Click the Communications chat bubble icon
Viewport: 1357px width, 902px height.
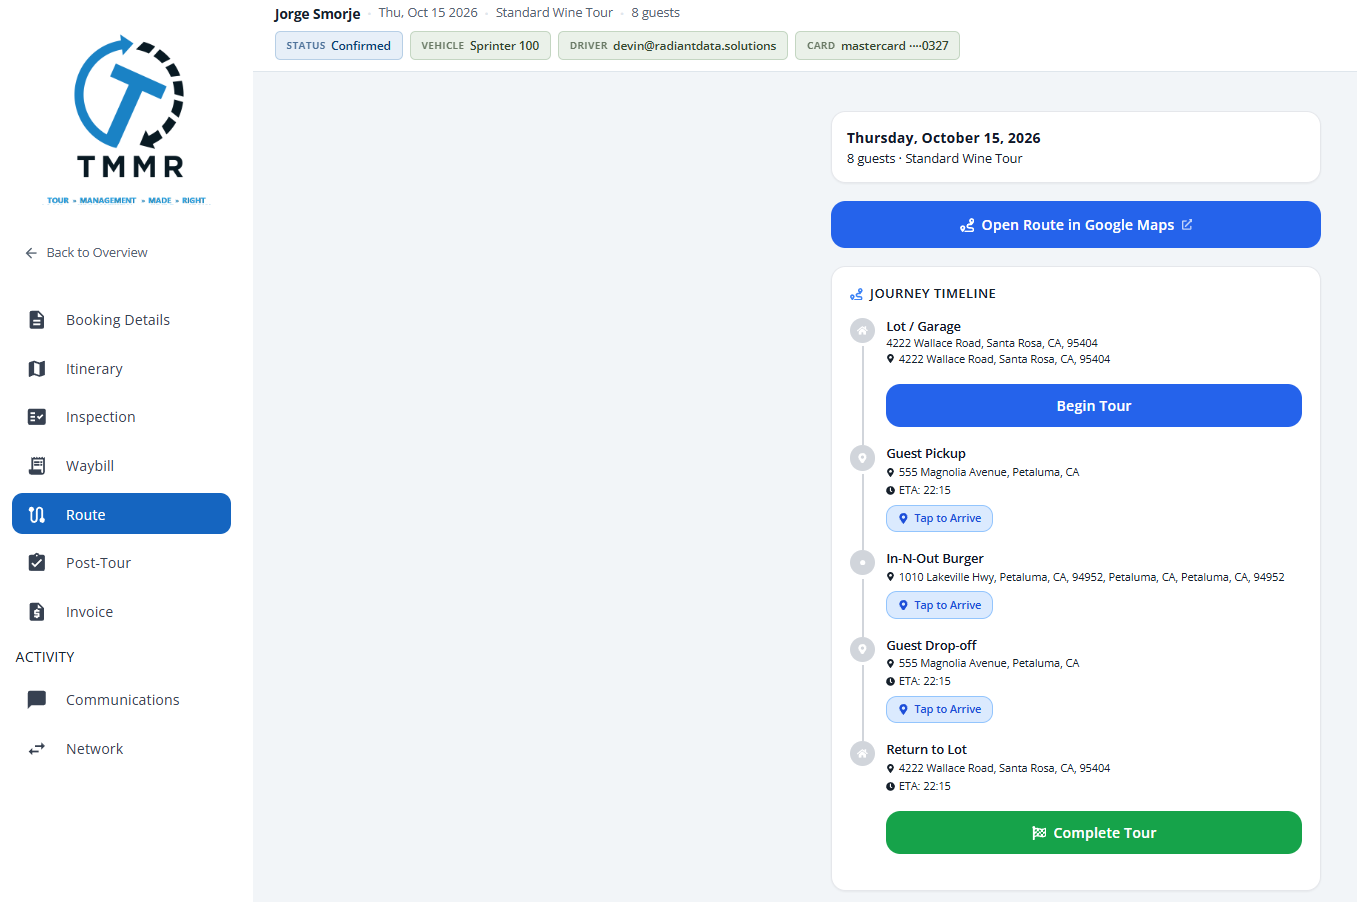pos(37,700)
